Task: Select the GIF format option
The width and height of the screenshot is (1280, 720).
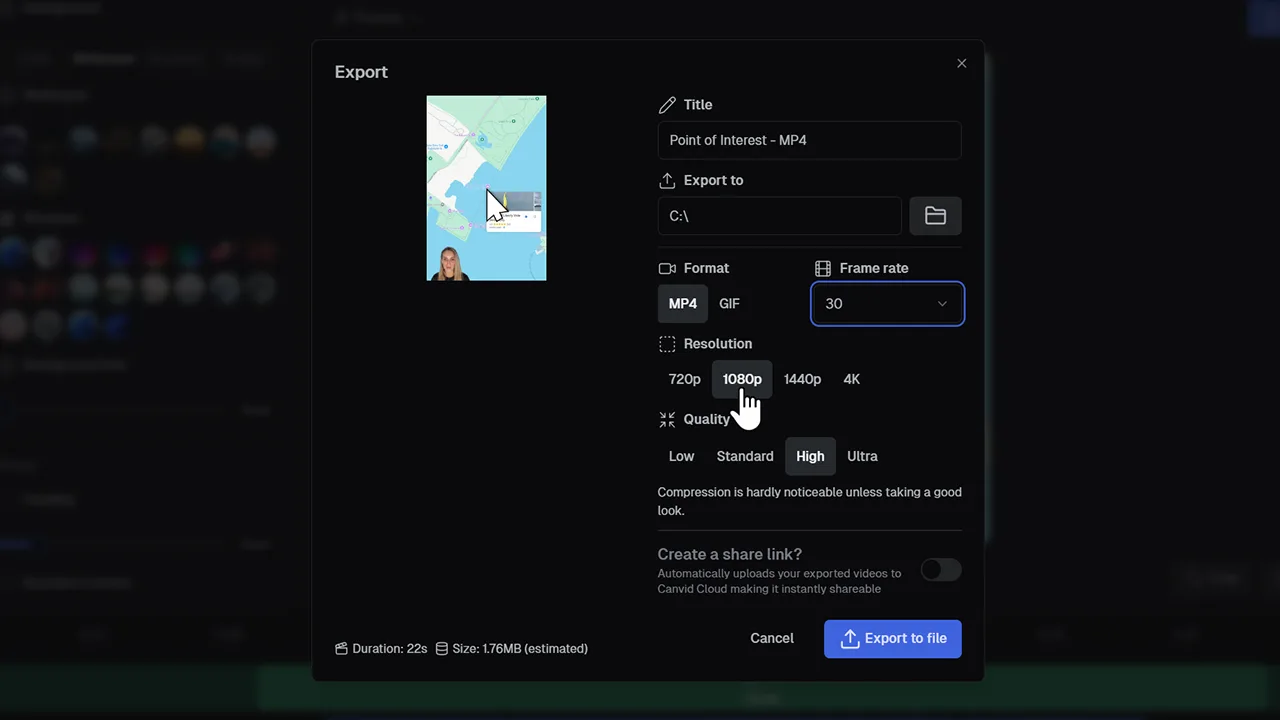Action: click(729, 303)
